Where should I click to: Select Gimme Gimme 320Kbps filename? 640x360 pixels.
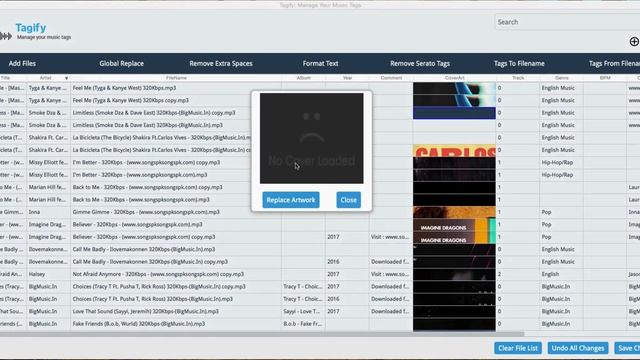(146, 212)
